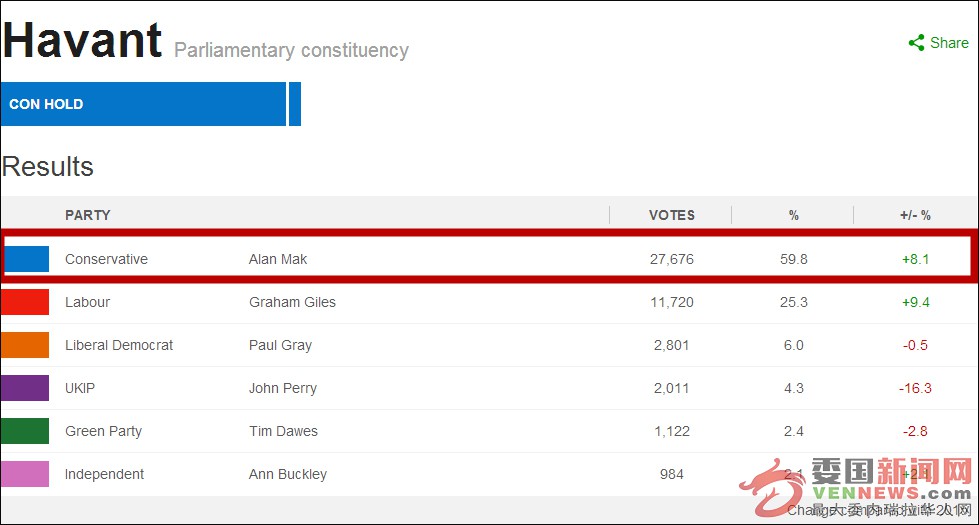The image size is (979, 525).
Task: Select John Perry in the UKIP row
Action: 283,388
